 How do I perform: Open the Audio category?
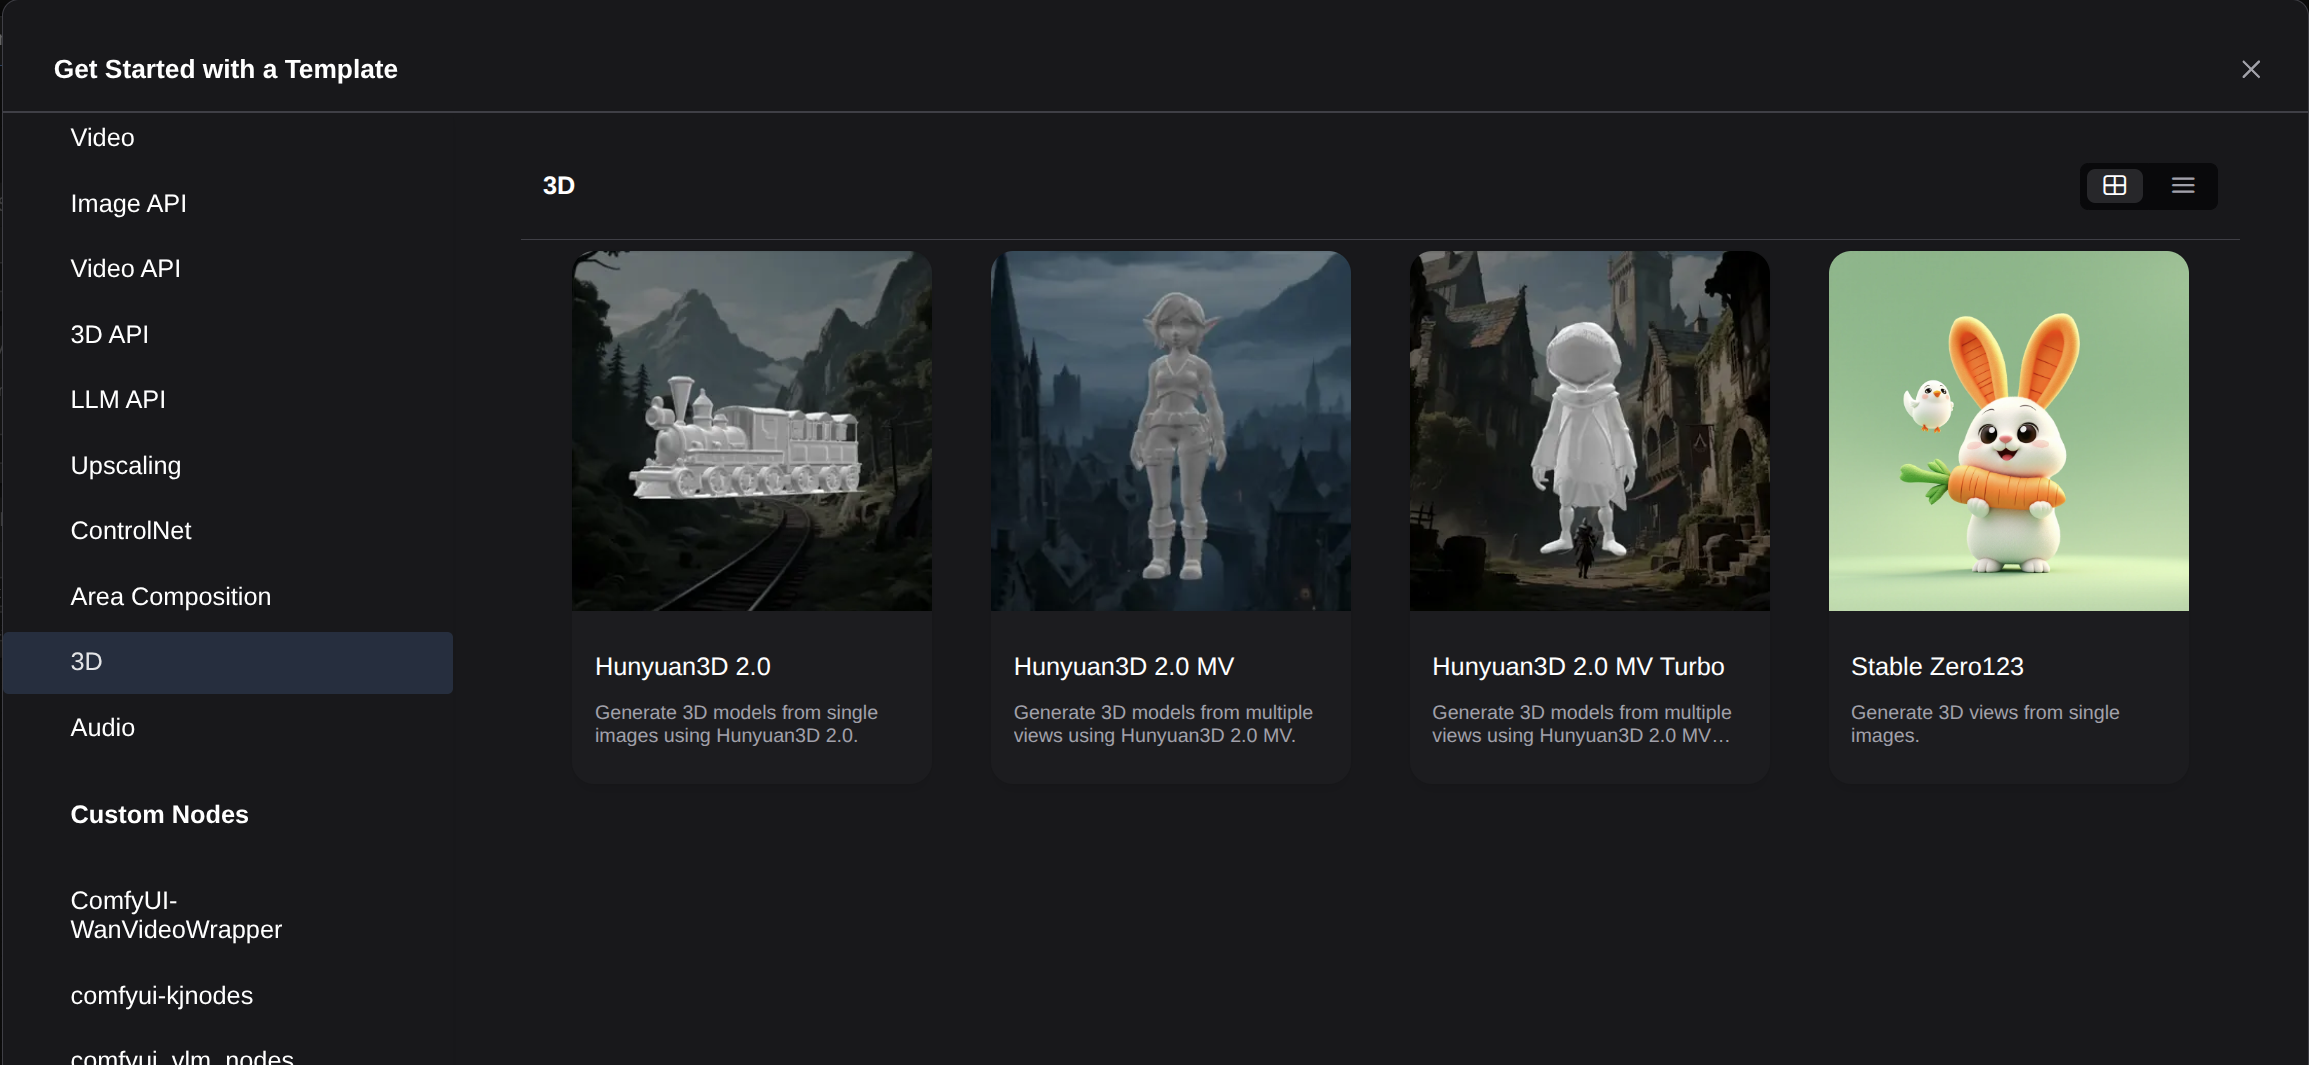pyautogui.click(x=228, y=728)
